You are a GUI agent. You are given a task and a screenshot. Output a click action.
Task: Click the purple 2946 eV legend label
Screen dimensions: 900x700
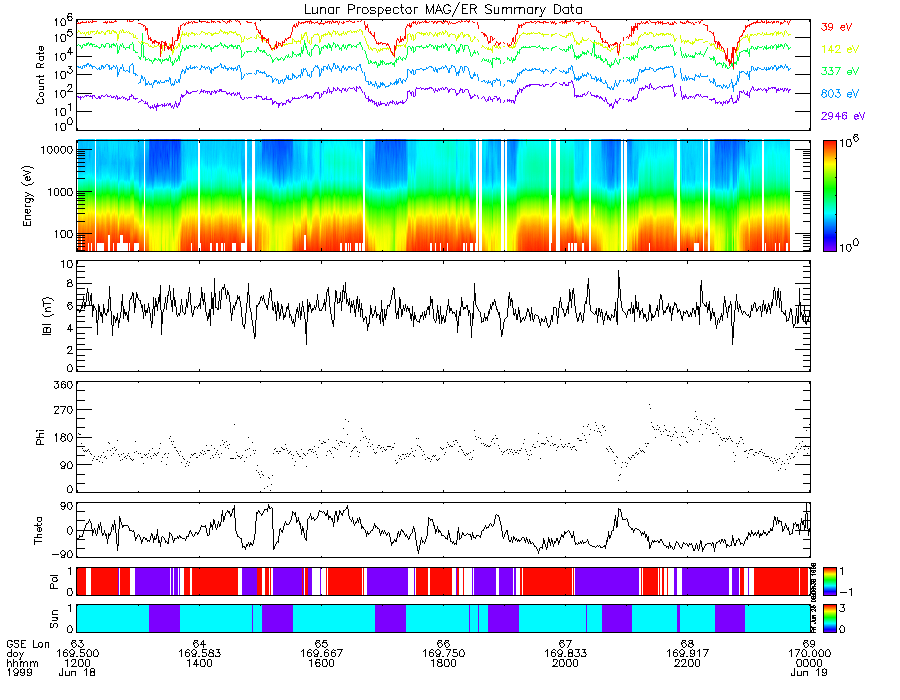pyautogui.click(x=843, y=116)
